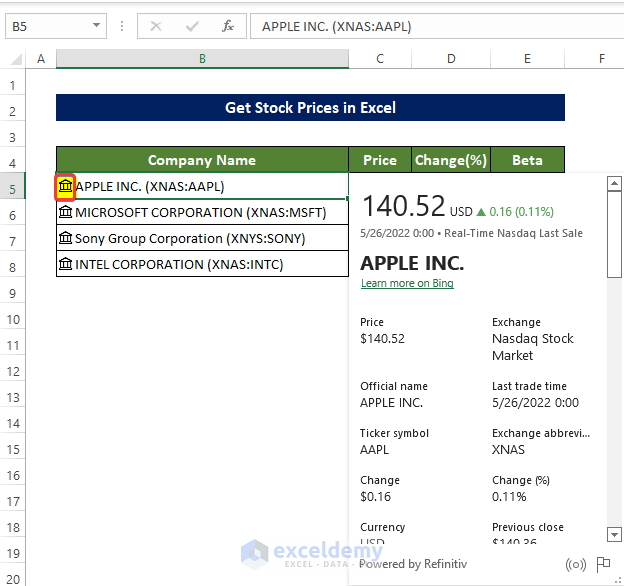Screen dimensions: 624x586
Task: Click the Insert Function fx icon
Action: [x=228, y=26]
